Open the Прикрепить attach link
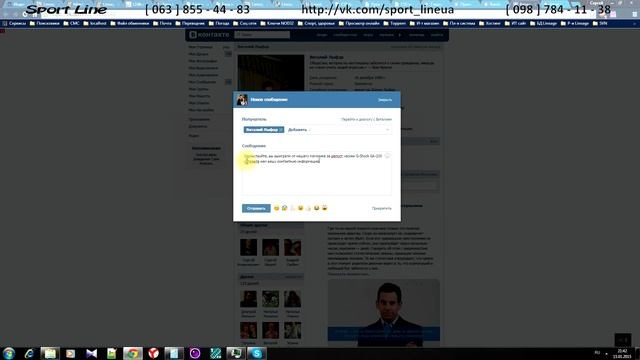 [381, 209]
